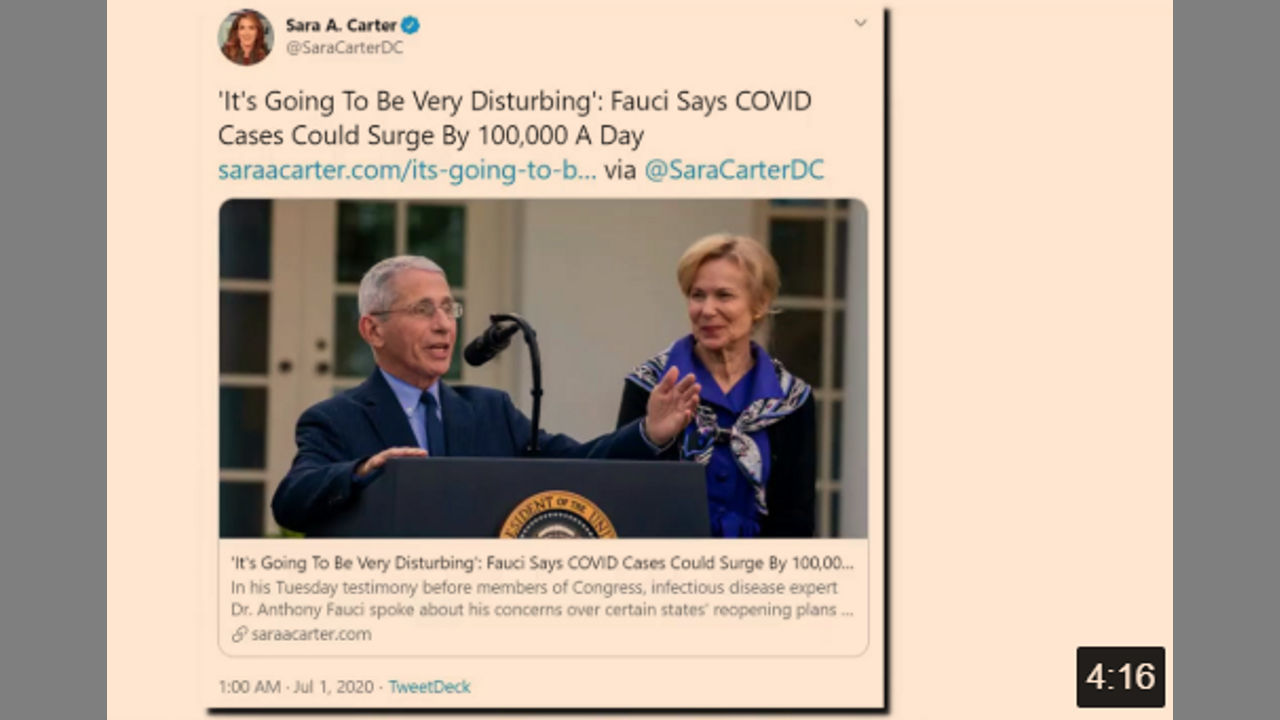
Task: Click the @SaraCarterDC handle under the name
Action: [x=344, y=48]
